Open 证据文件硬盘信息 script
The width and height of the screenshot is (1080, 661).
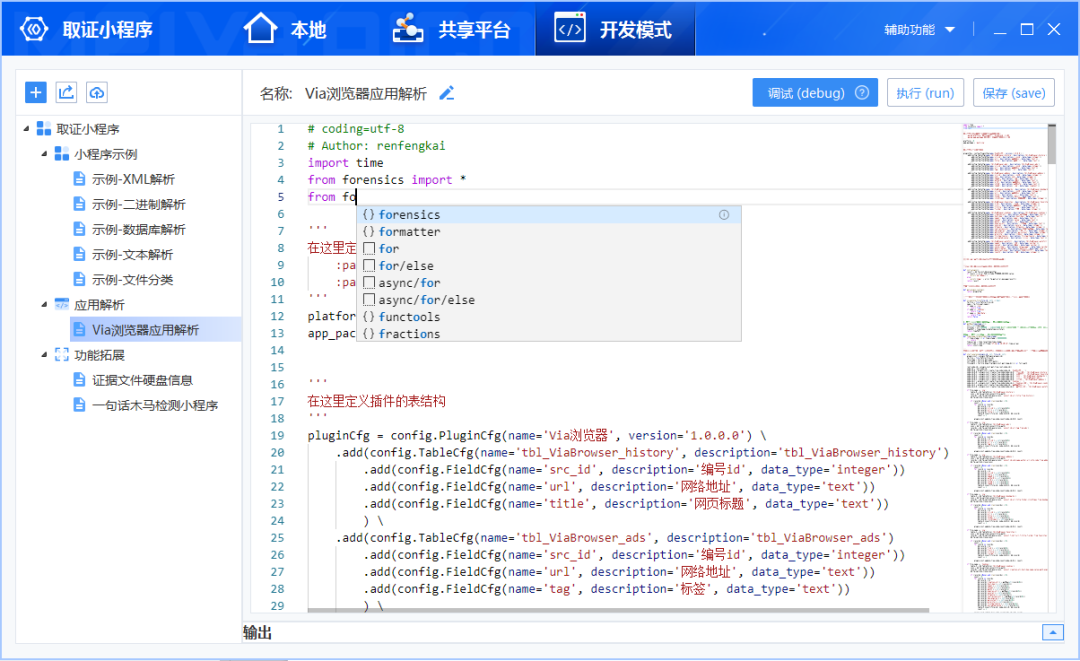click(x=142, y=380)
